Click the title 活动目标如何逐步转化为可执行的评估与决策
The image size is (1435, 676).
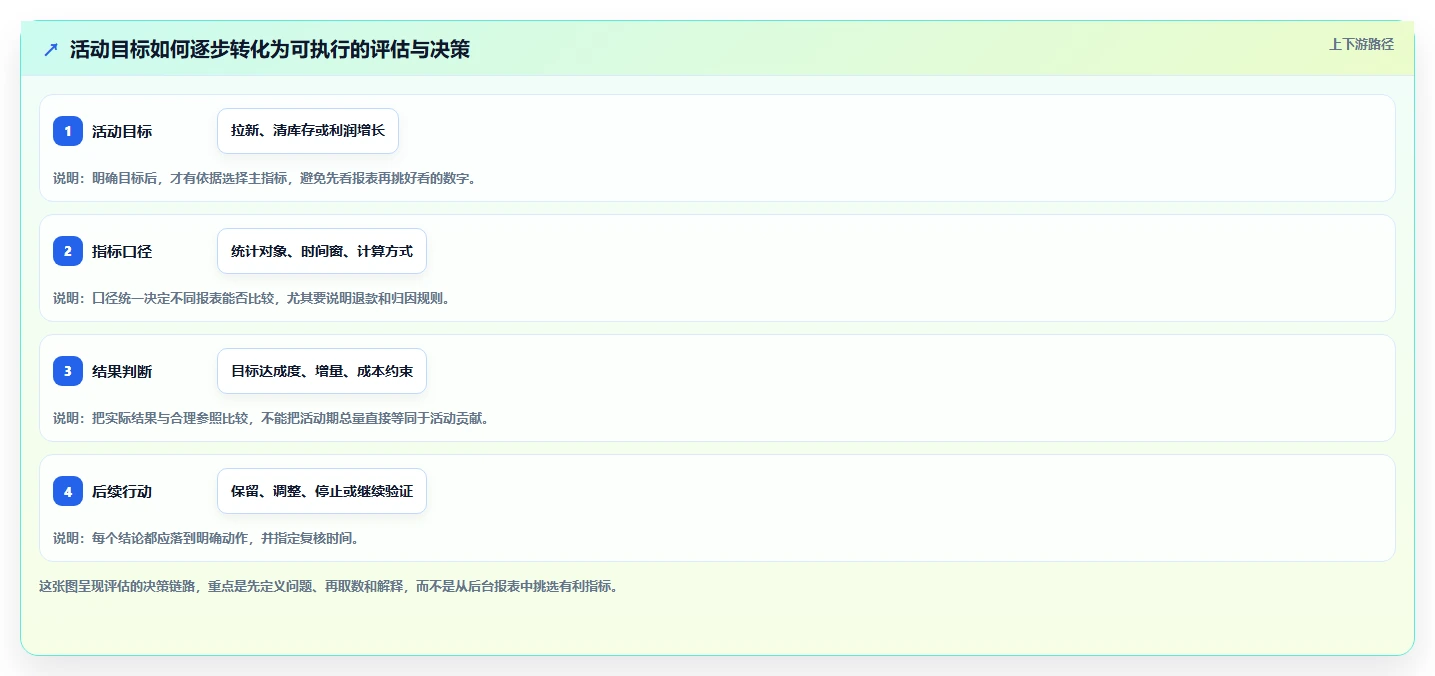[x=270, y=49]
